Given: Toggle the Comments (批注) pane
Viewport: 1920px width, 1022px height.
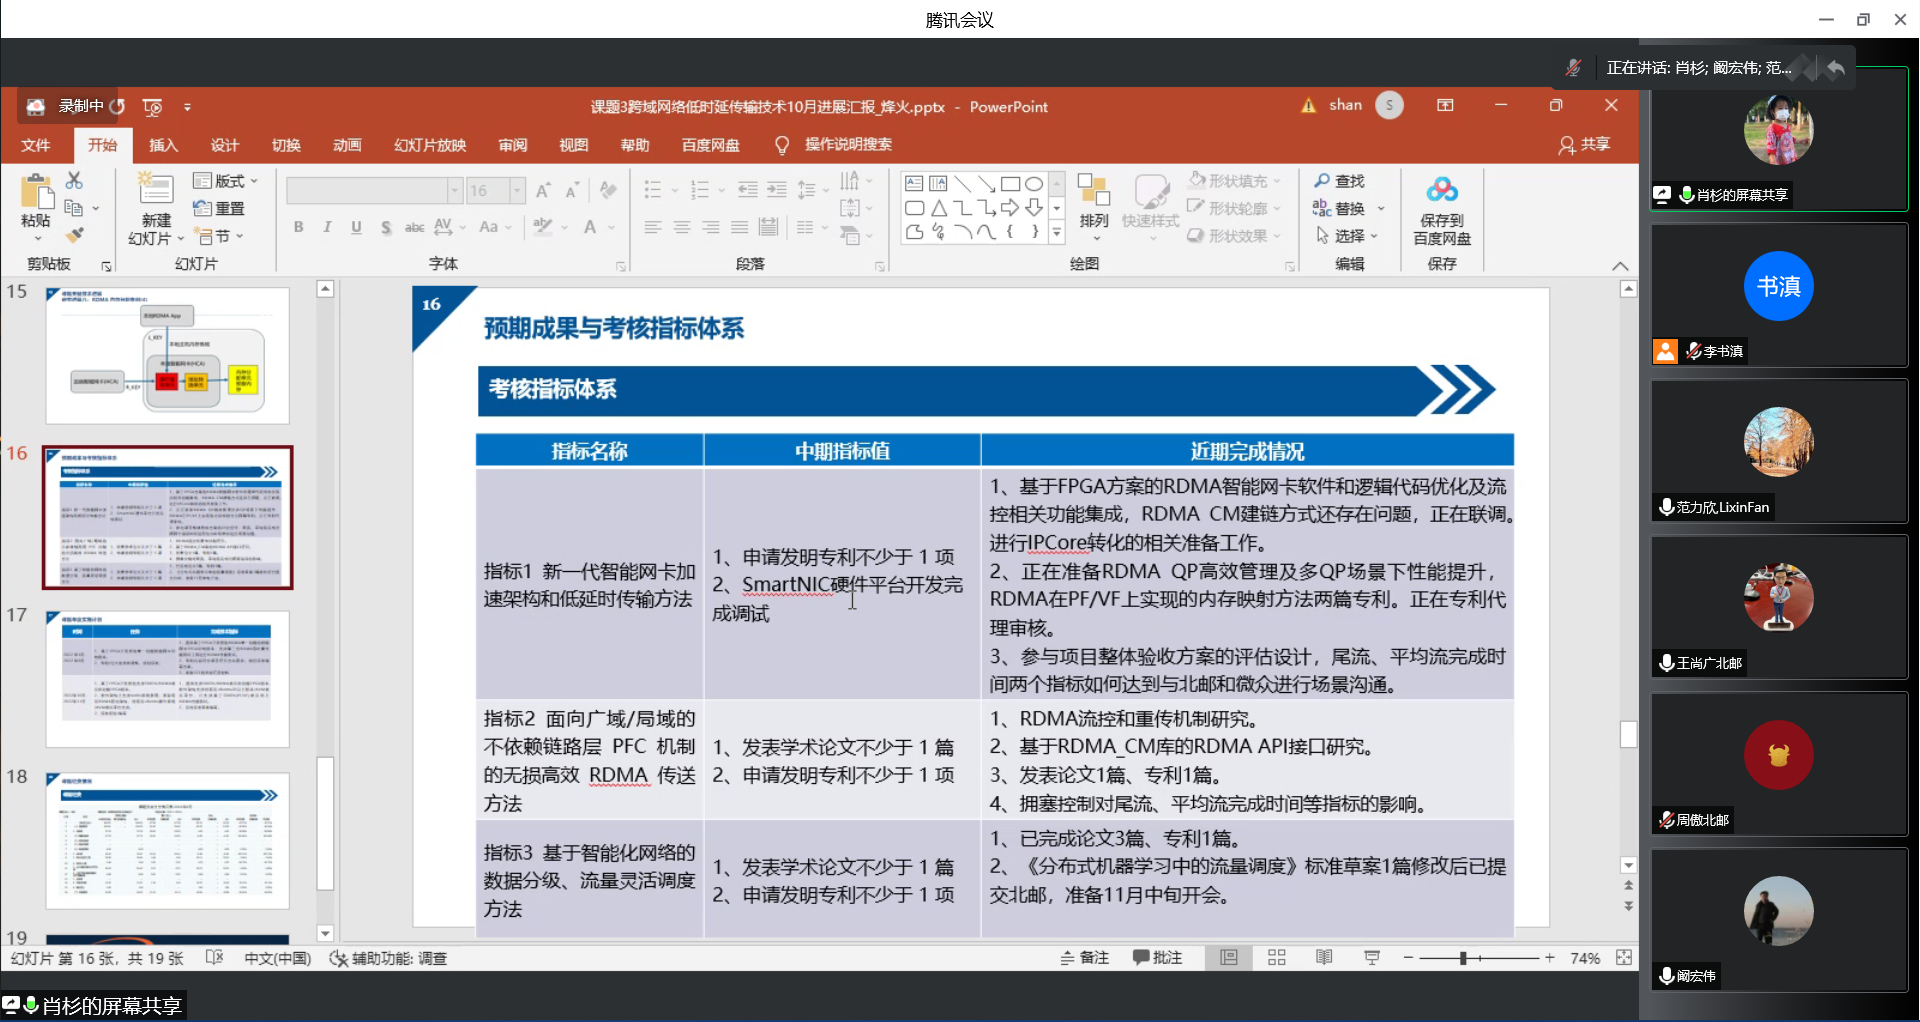Looking at the screenshot, I should (x=1157, y=958).
